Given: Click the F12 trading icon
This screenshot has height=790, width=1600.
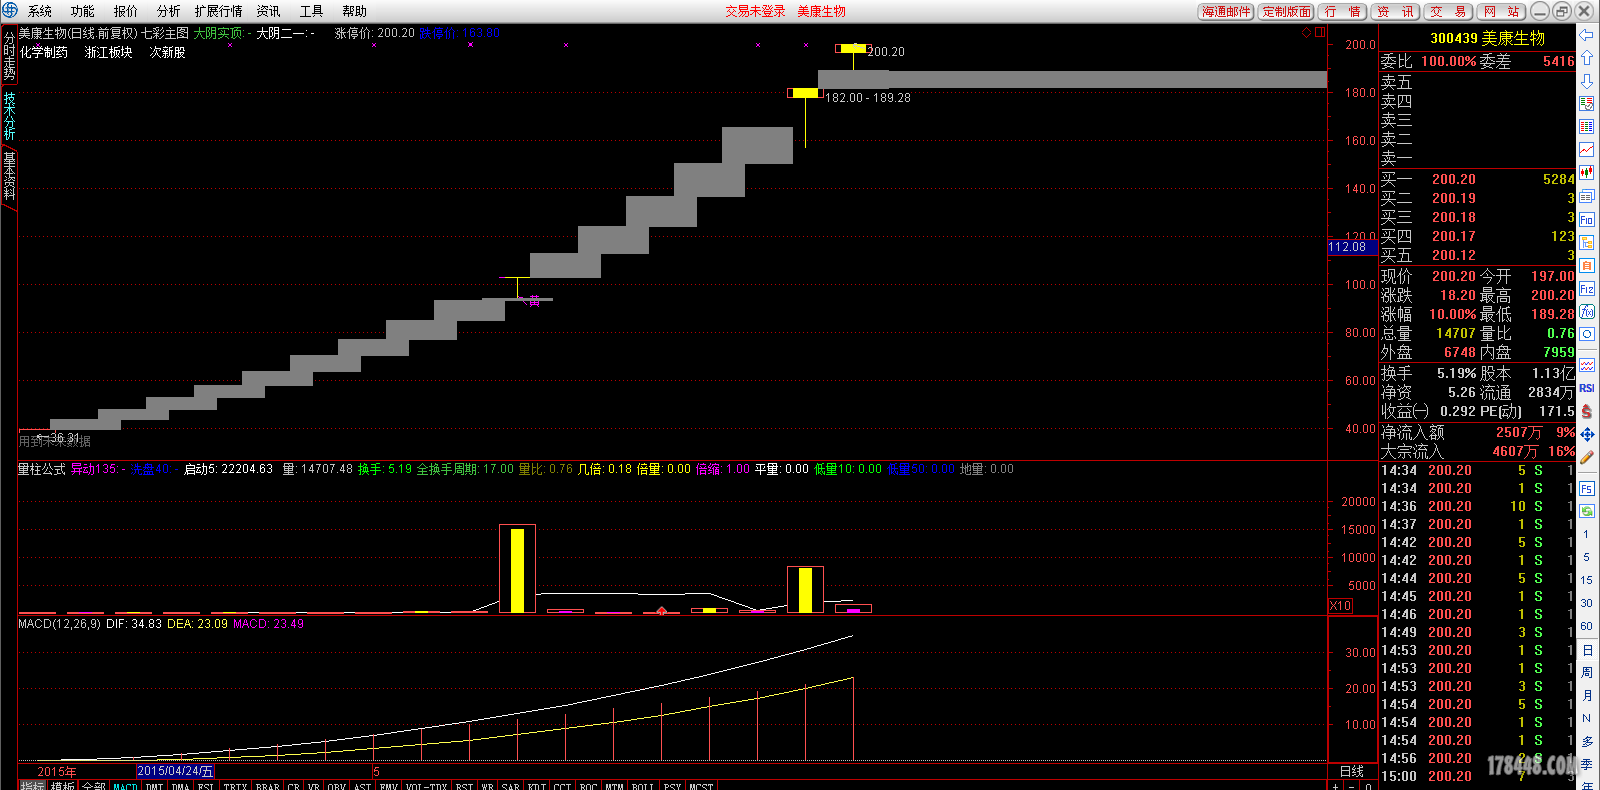Looking at the screenshot, I should 1587,289.
